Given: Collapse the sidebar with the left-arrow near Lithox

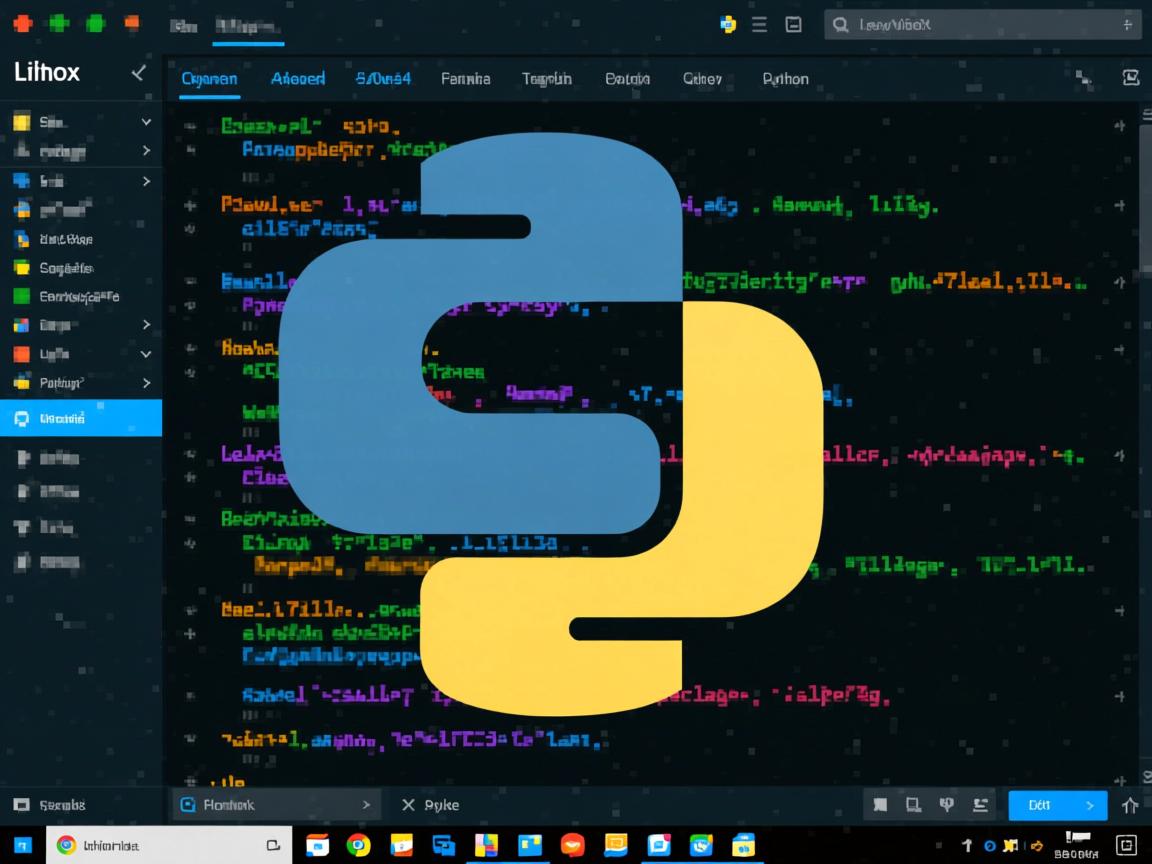Looking at the screenshot, I should 138,72.
